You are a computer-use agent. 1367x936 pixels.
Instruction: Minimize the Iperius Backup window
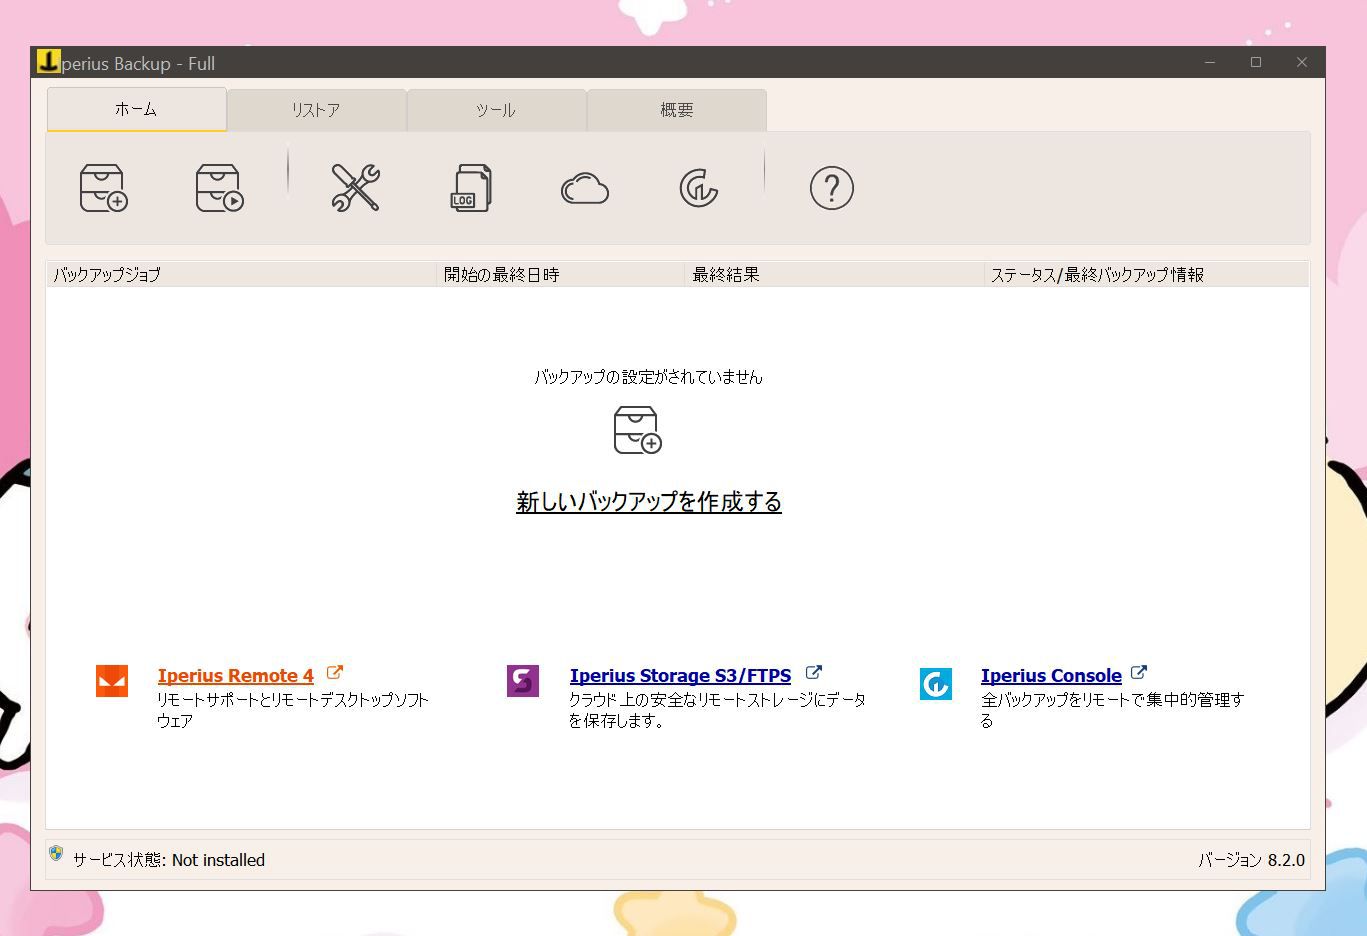(1210, 62)
